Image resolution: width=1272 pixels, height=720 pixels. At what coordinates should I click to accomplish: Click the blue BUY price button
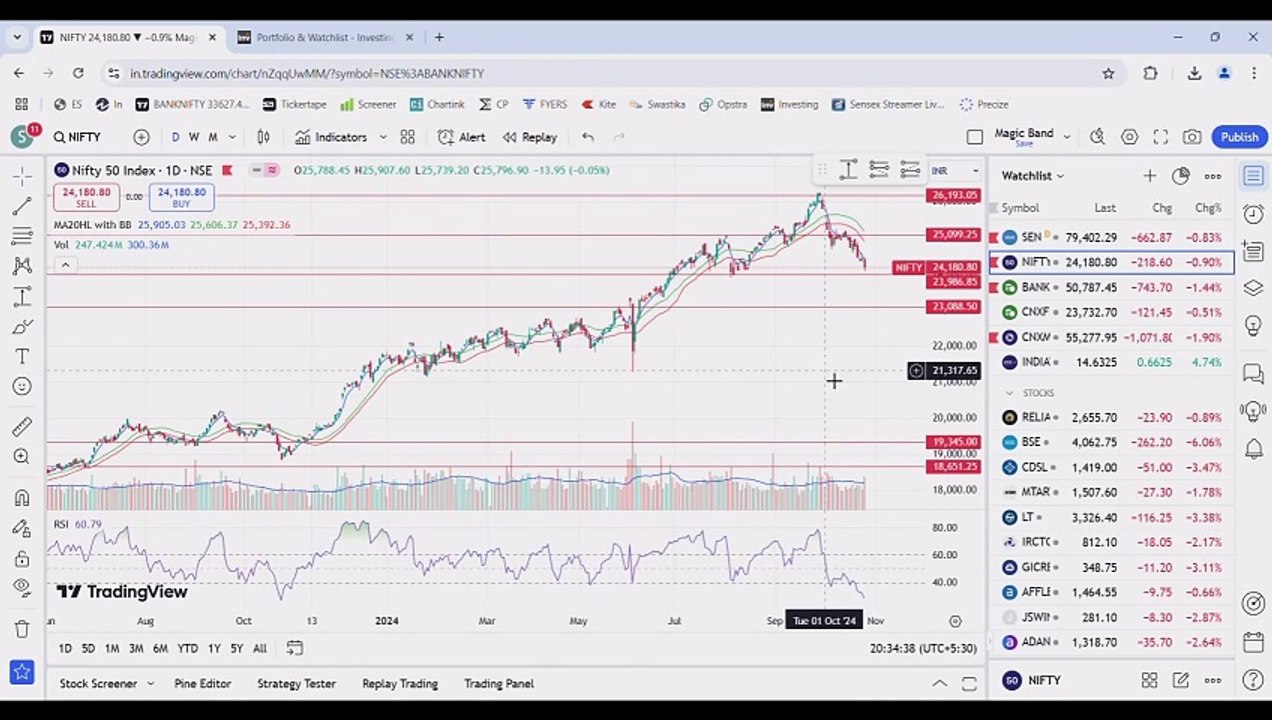[x=181, y=197]
